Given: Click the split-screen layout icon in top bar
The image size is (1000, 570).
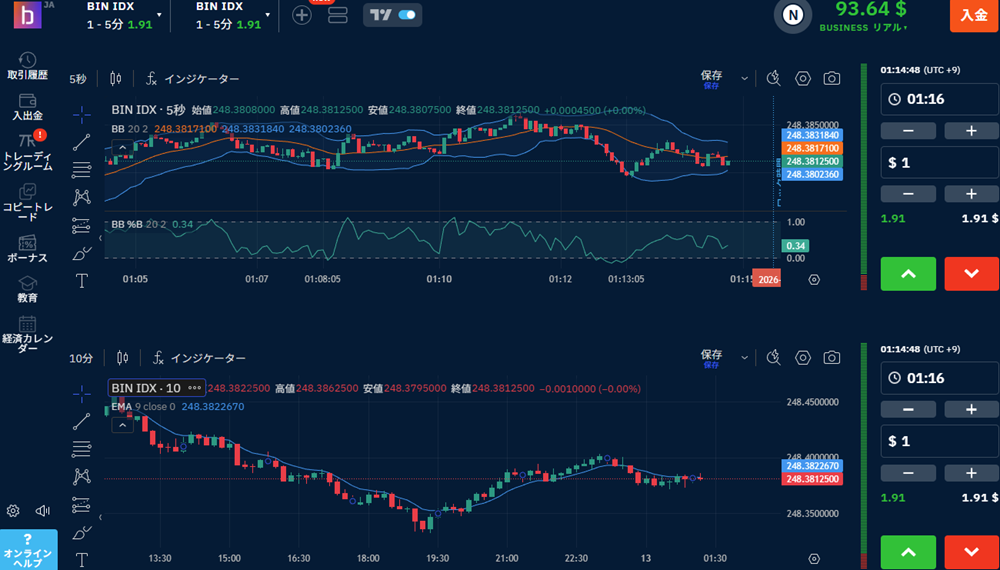Looking at the screenshot, I should point(337,15).
